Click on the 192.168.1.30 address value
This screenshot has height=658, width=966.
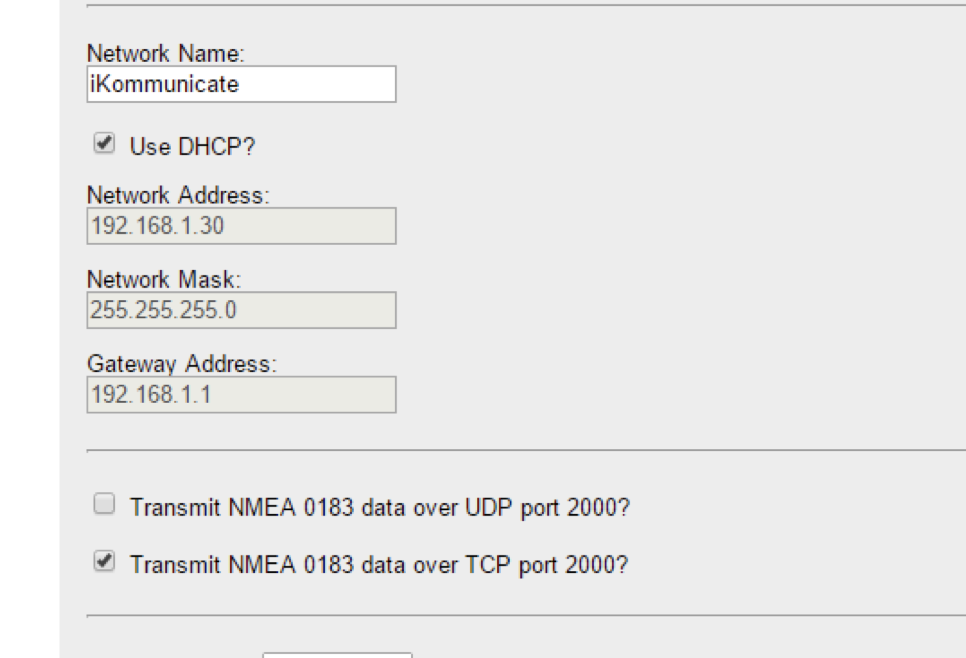click(x=158, y=226)
